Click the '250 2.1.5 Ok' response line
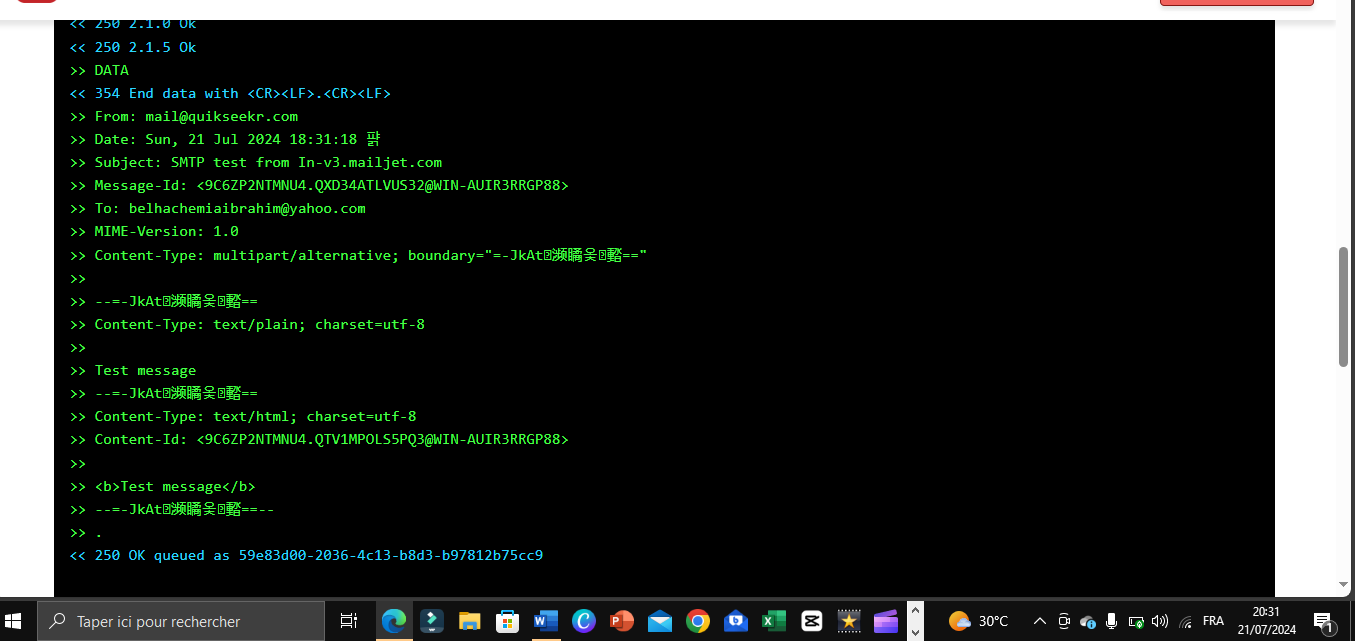The image size is (1355, 641). pyautogui.click(x=133, y=47)
